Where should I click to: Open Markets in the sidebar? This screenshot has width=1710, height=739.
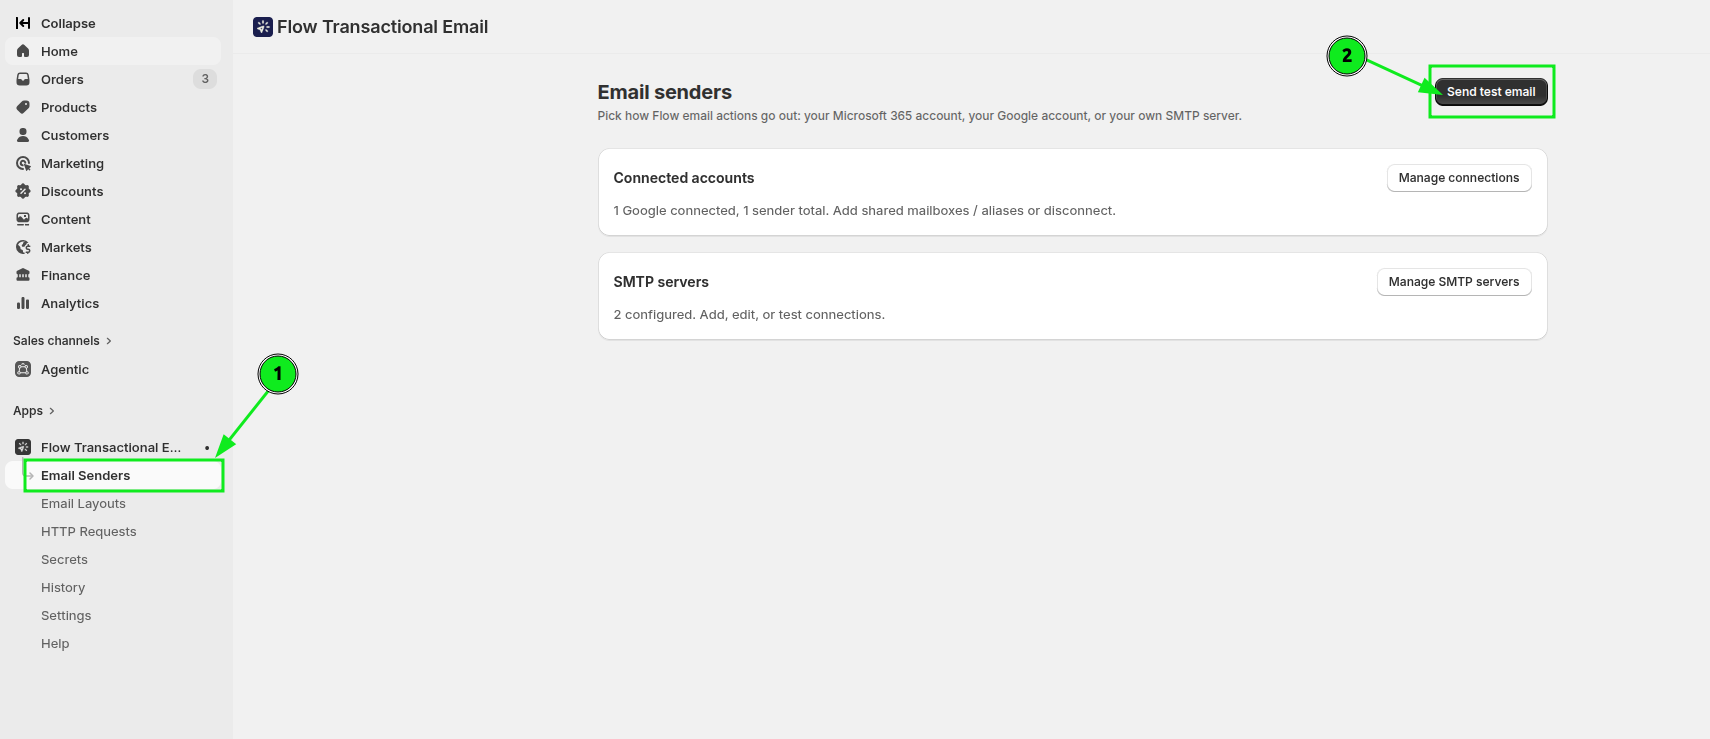tap(113, 247)
